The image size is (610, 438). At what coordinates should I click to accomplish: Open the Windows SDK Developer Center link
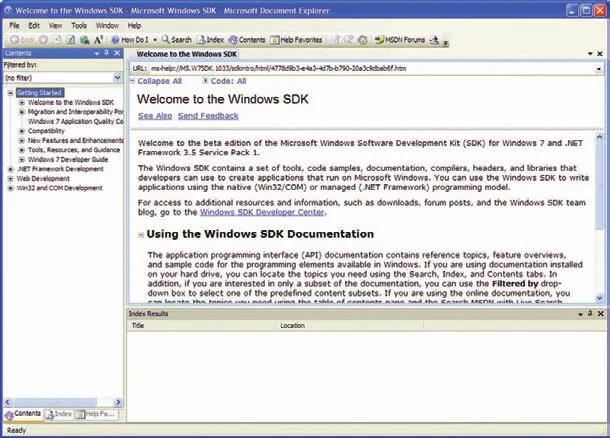click(262, 212)
